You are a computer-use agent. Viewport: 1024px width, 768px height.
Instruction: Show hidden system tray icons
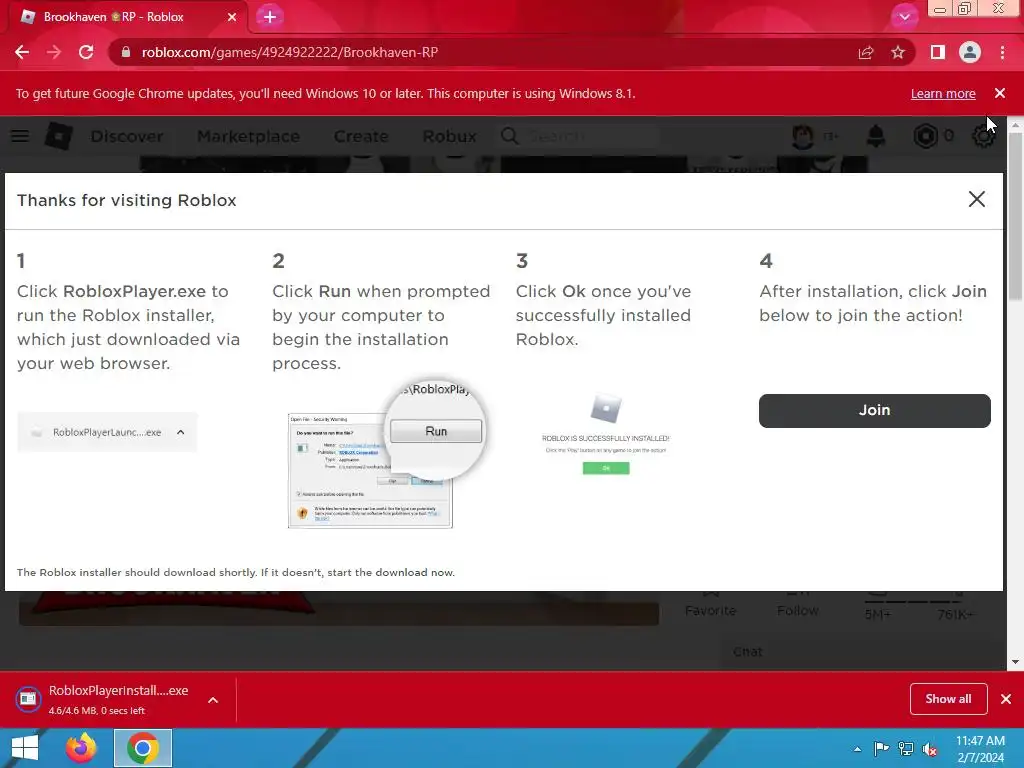[857, 749]
